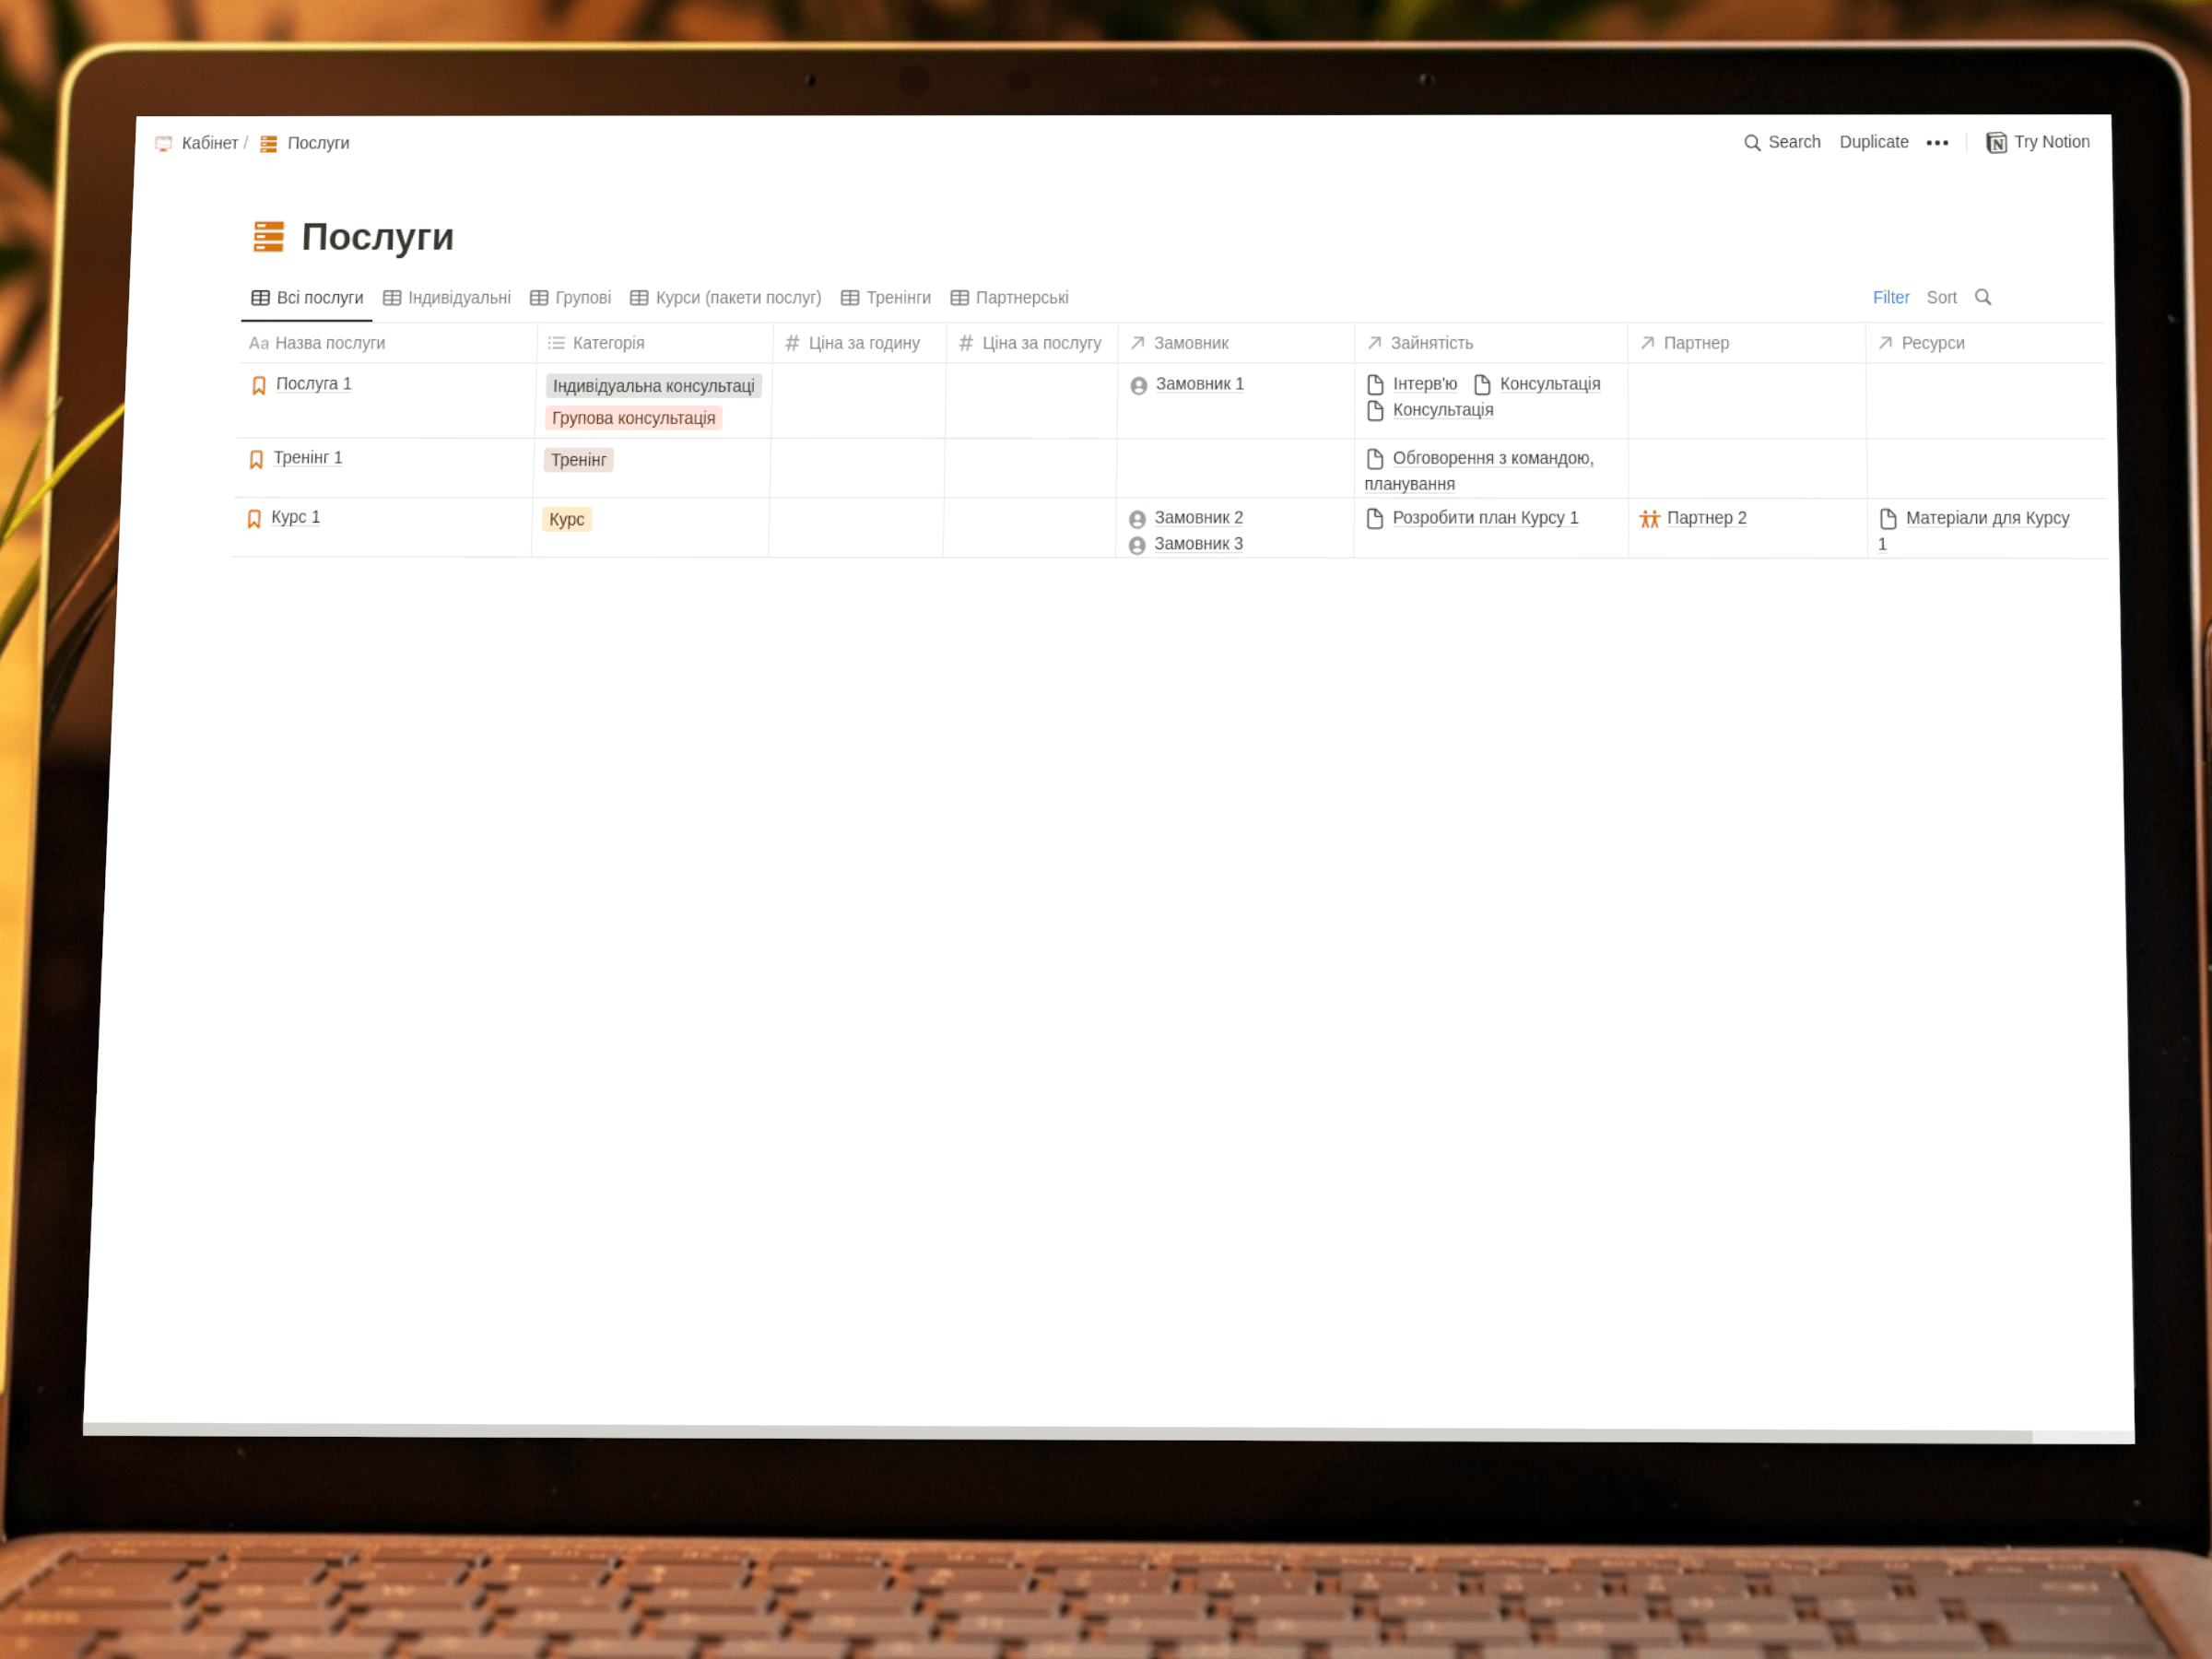Select the person icon beside Замовник 2
Image resolution: width=2212 pixels, height=1659 pixels.
(x=1137, y=520)
